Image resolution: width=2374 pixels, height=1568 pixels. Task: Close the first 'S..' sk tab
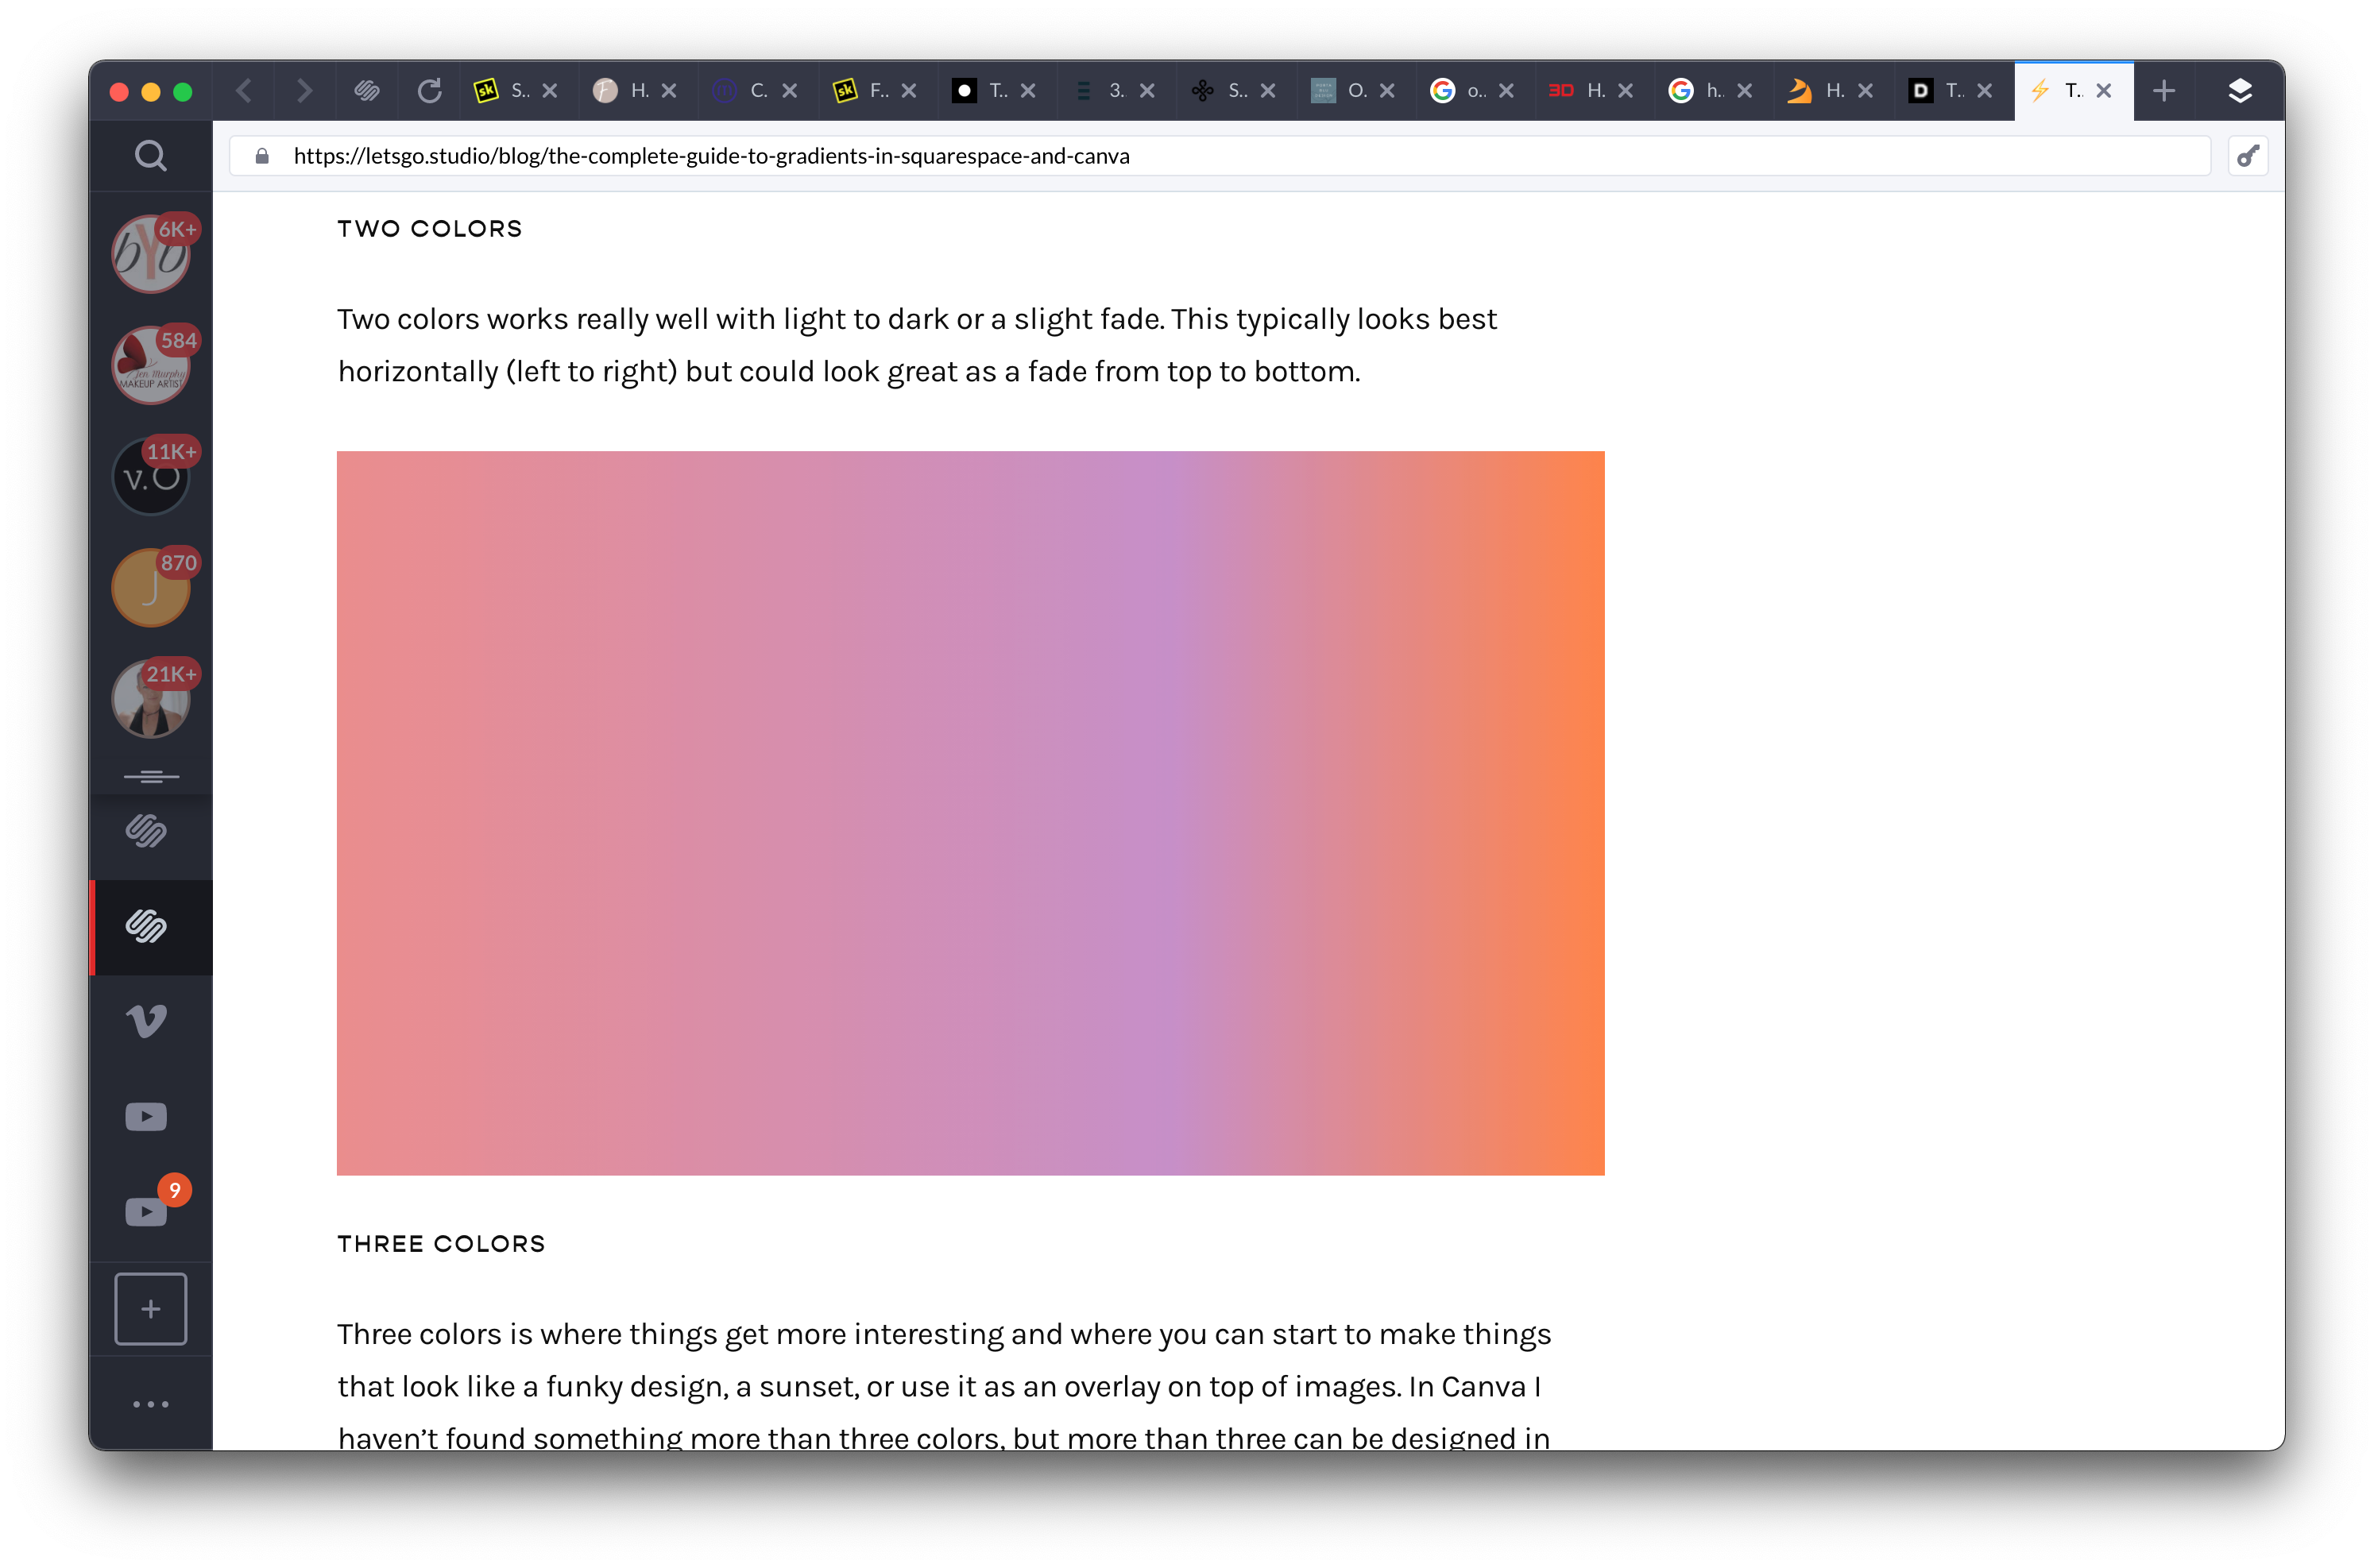[550, 91]
